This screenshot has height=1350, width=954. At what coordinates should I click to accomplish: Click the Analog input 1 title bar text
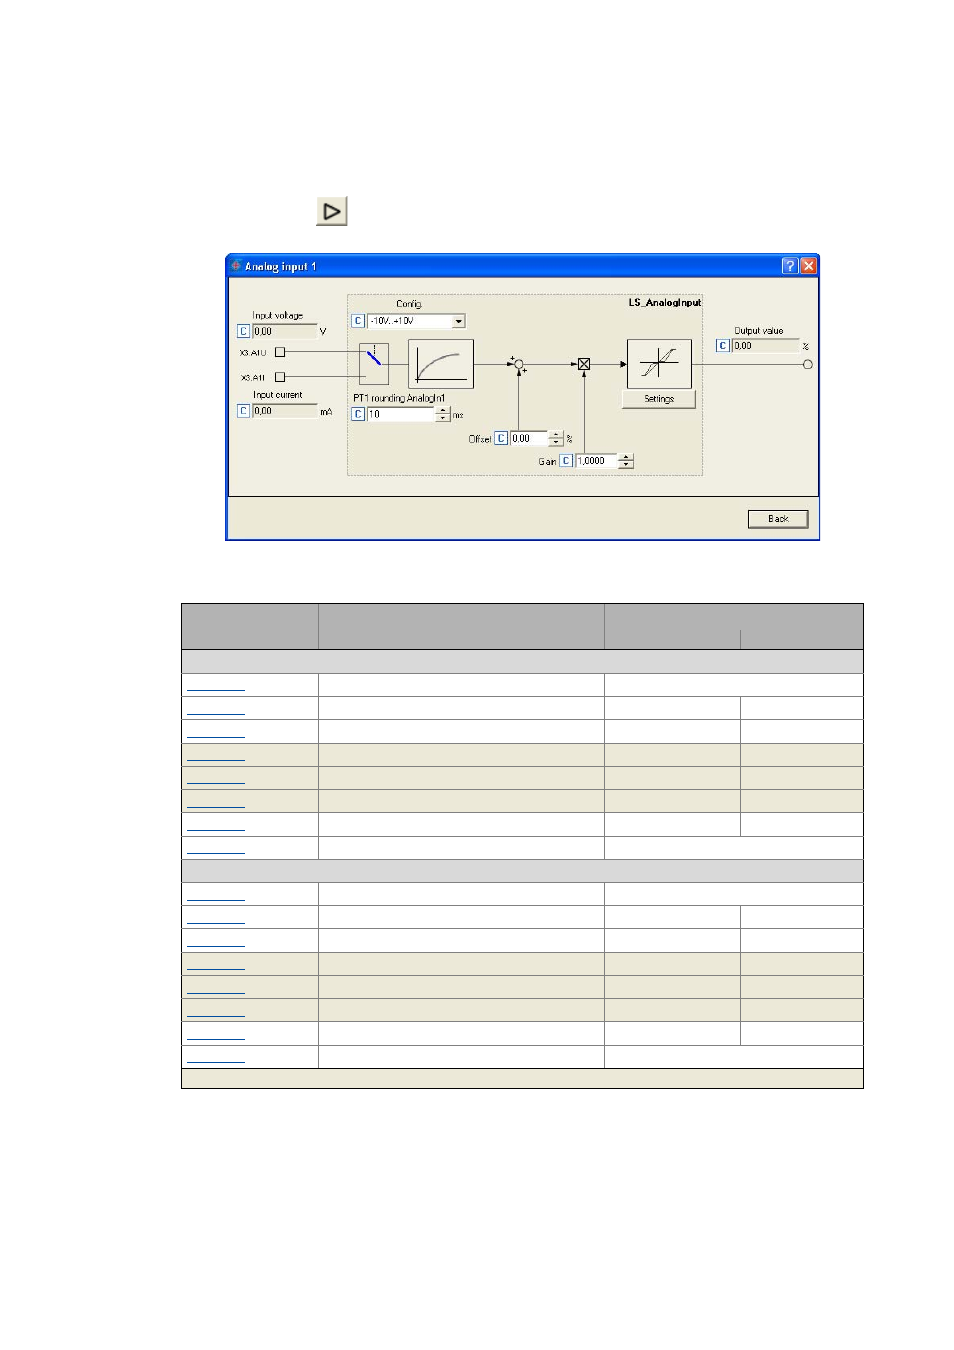pyautogui.click(x=280, y=266)
